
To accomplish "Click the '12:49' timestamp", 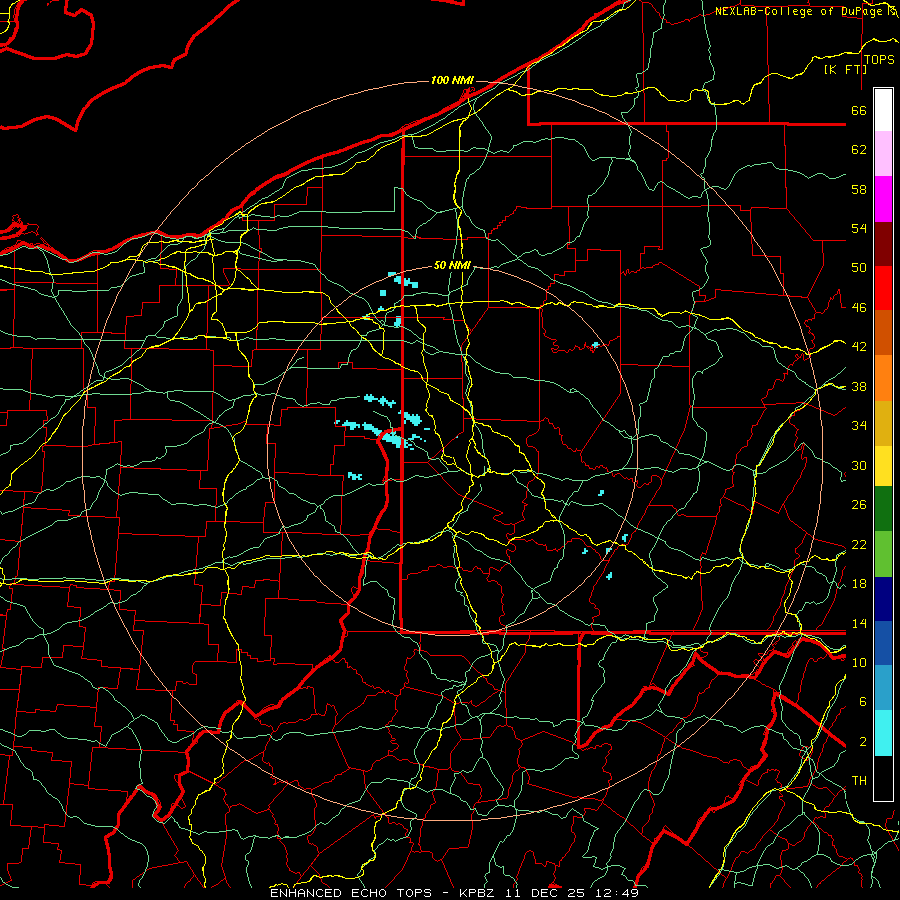I will 616,893.
